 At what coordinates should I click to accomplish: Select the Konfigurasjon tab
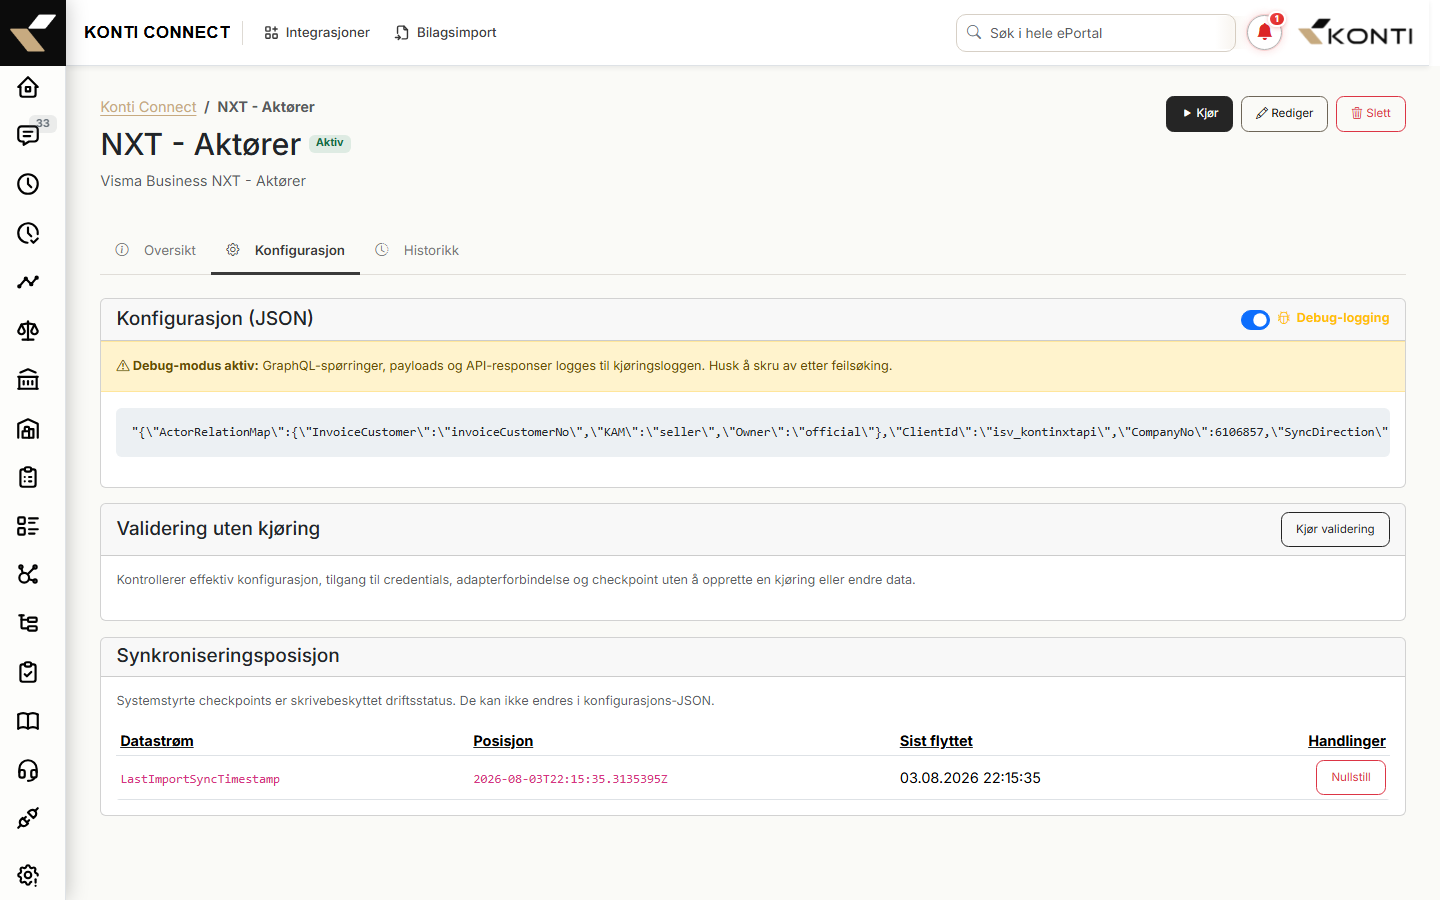point(285,250)
